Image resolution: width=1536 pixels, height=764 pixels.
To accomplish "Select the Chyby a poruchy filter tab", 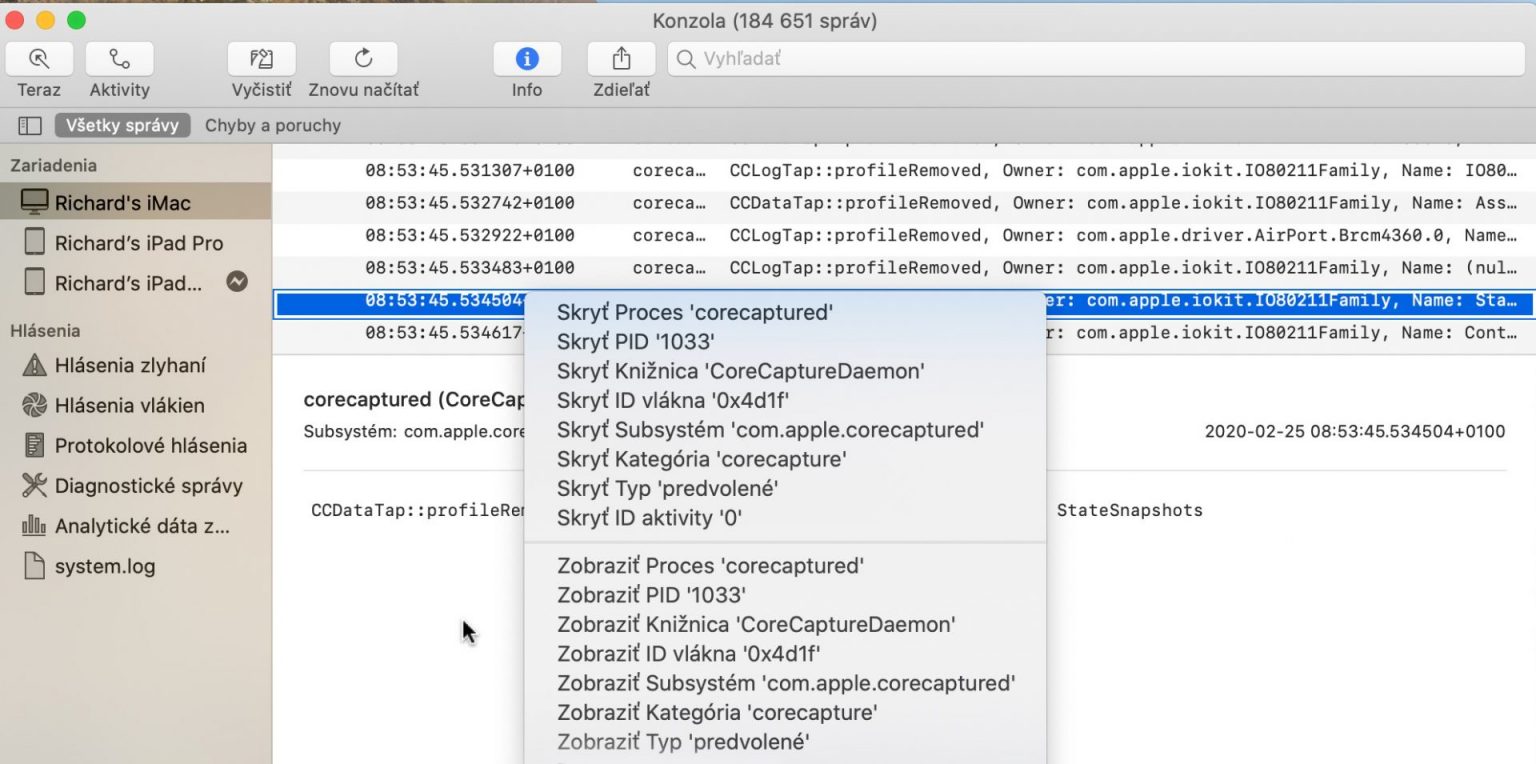I will click(x=273, y=126).
